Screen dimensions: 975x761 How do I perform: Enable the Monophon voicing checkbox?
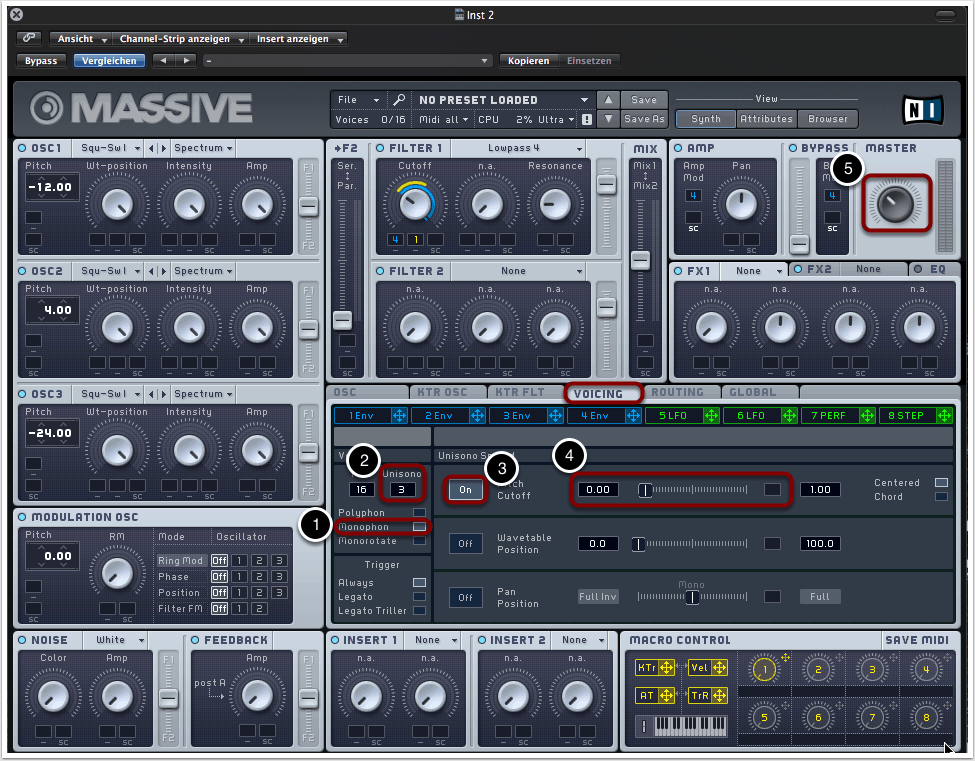[419, 526]
